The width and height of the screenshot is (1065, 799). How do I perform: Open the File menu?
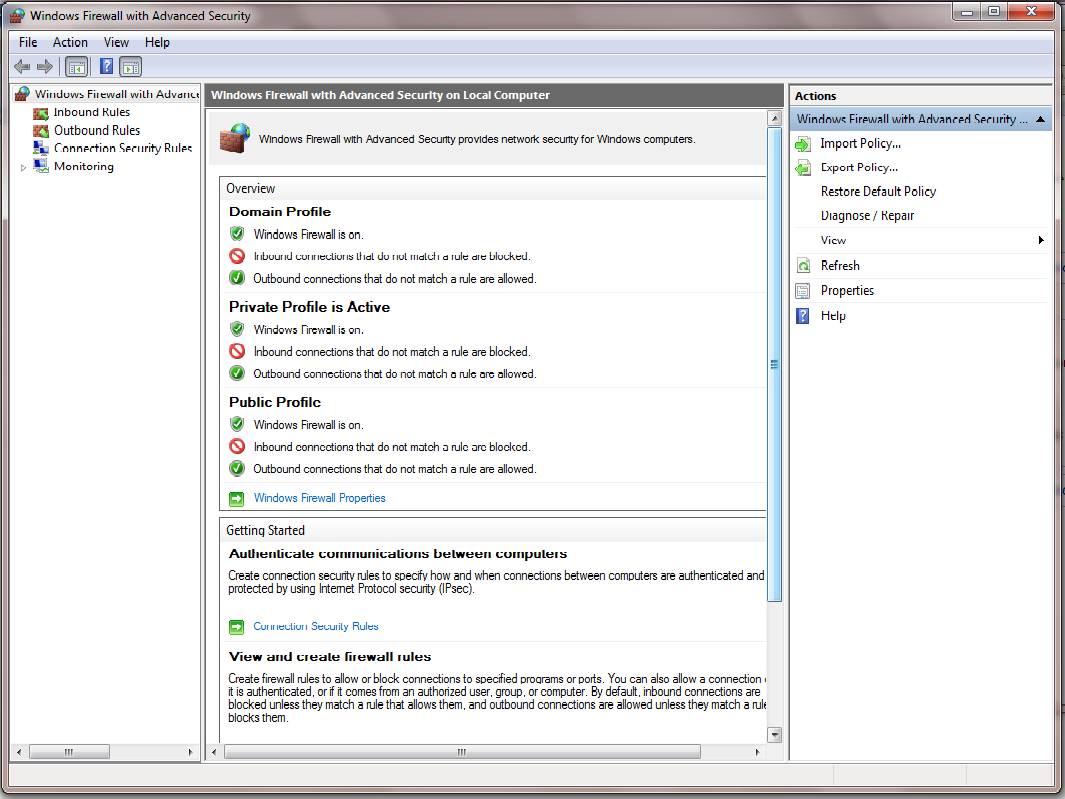click(28, 42)
